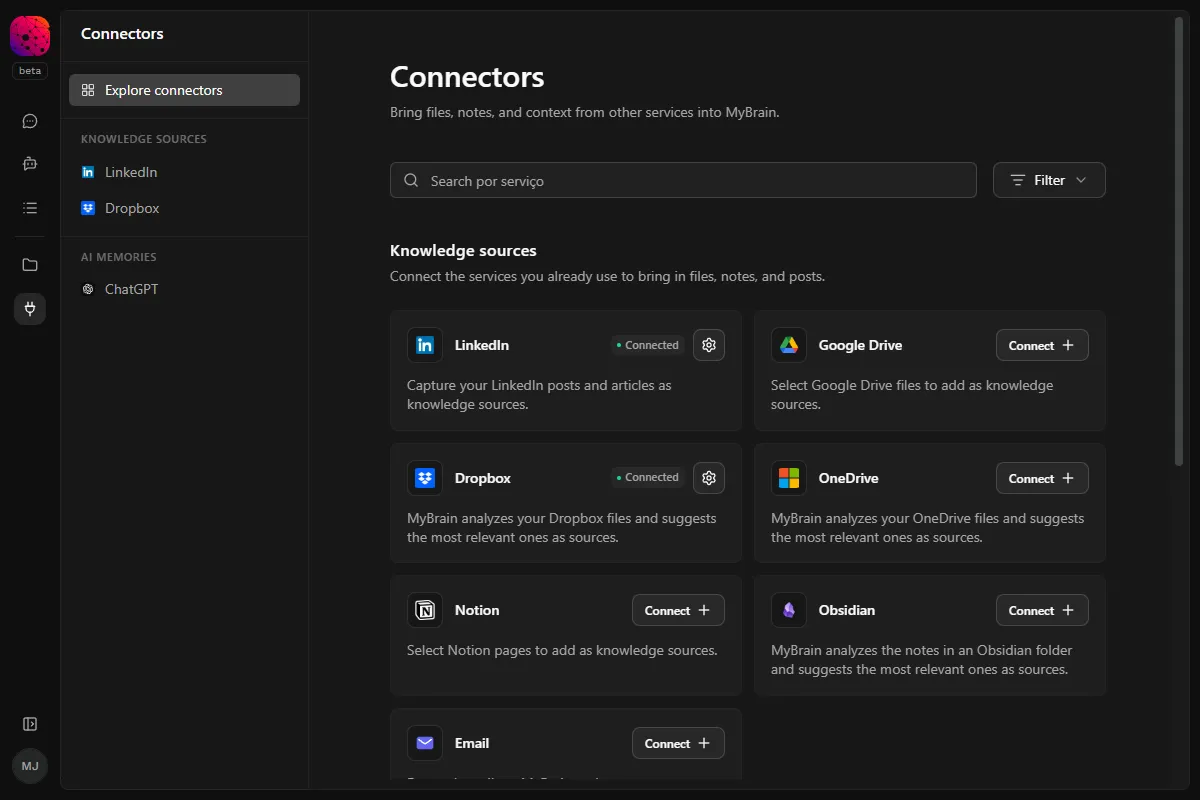This screenshot has width=1200, height=800.
Task: Click the Notion card description text
Action: (x=562, y=650)
